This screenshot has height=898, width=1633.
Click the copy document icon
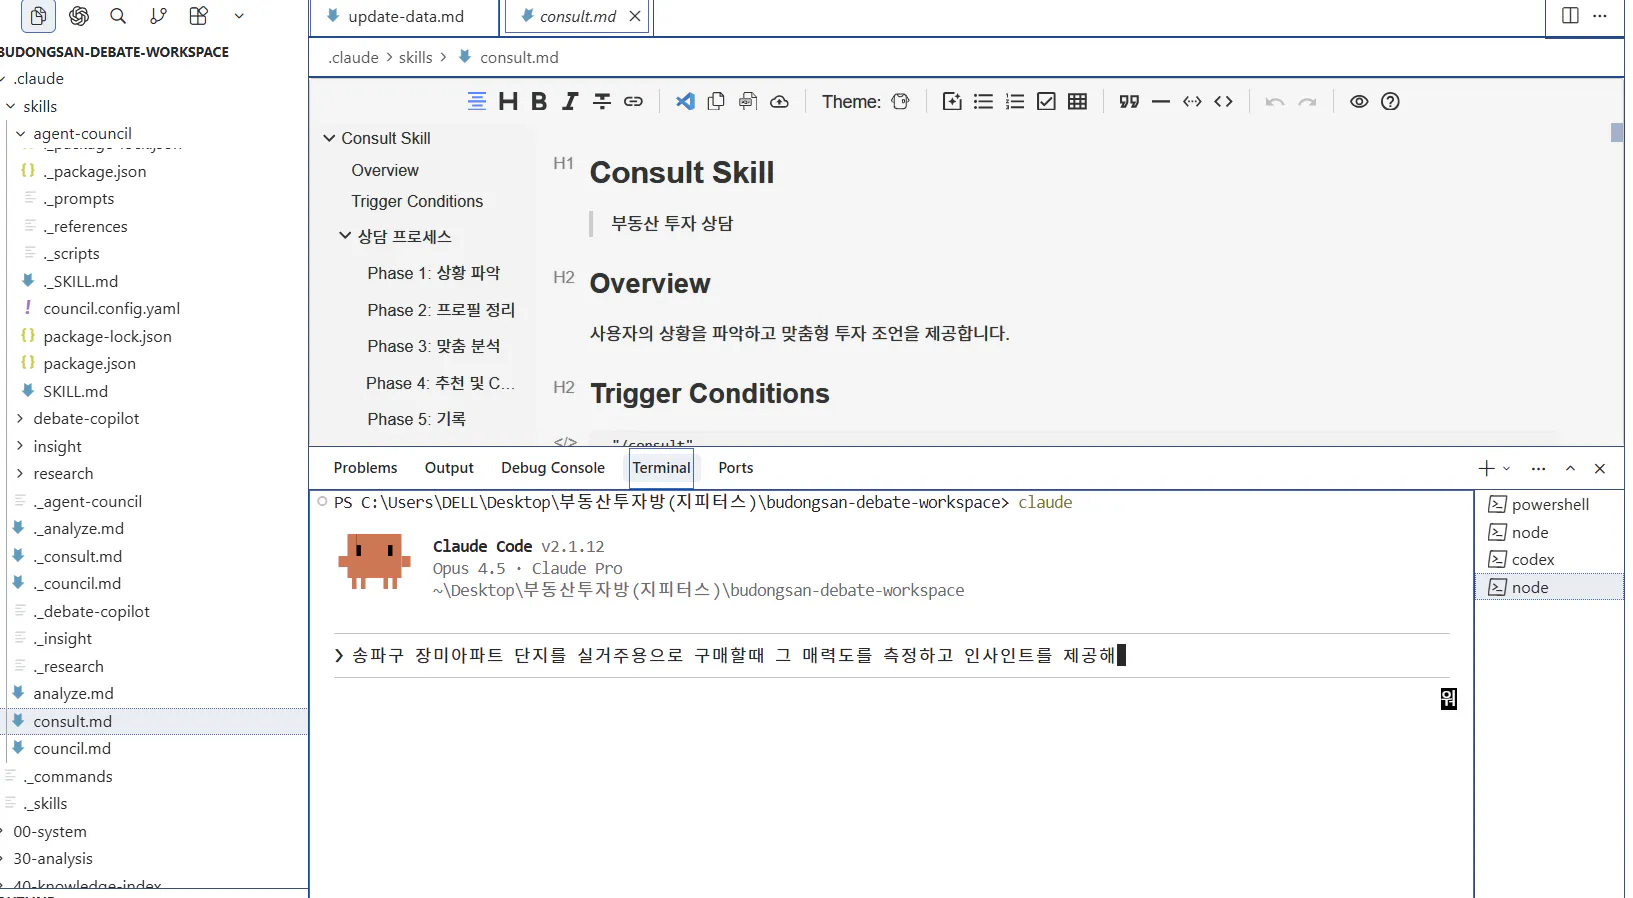716,101
